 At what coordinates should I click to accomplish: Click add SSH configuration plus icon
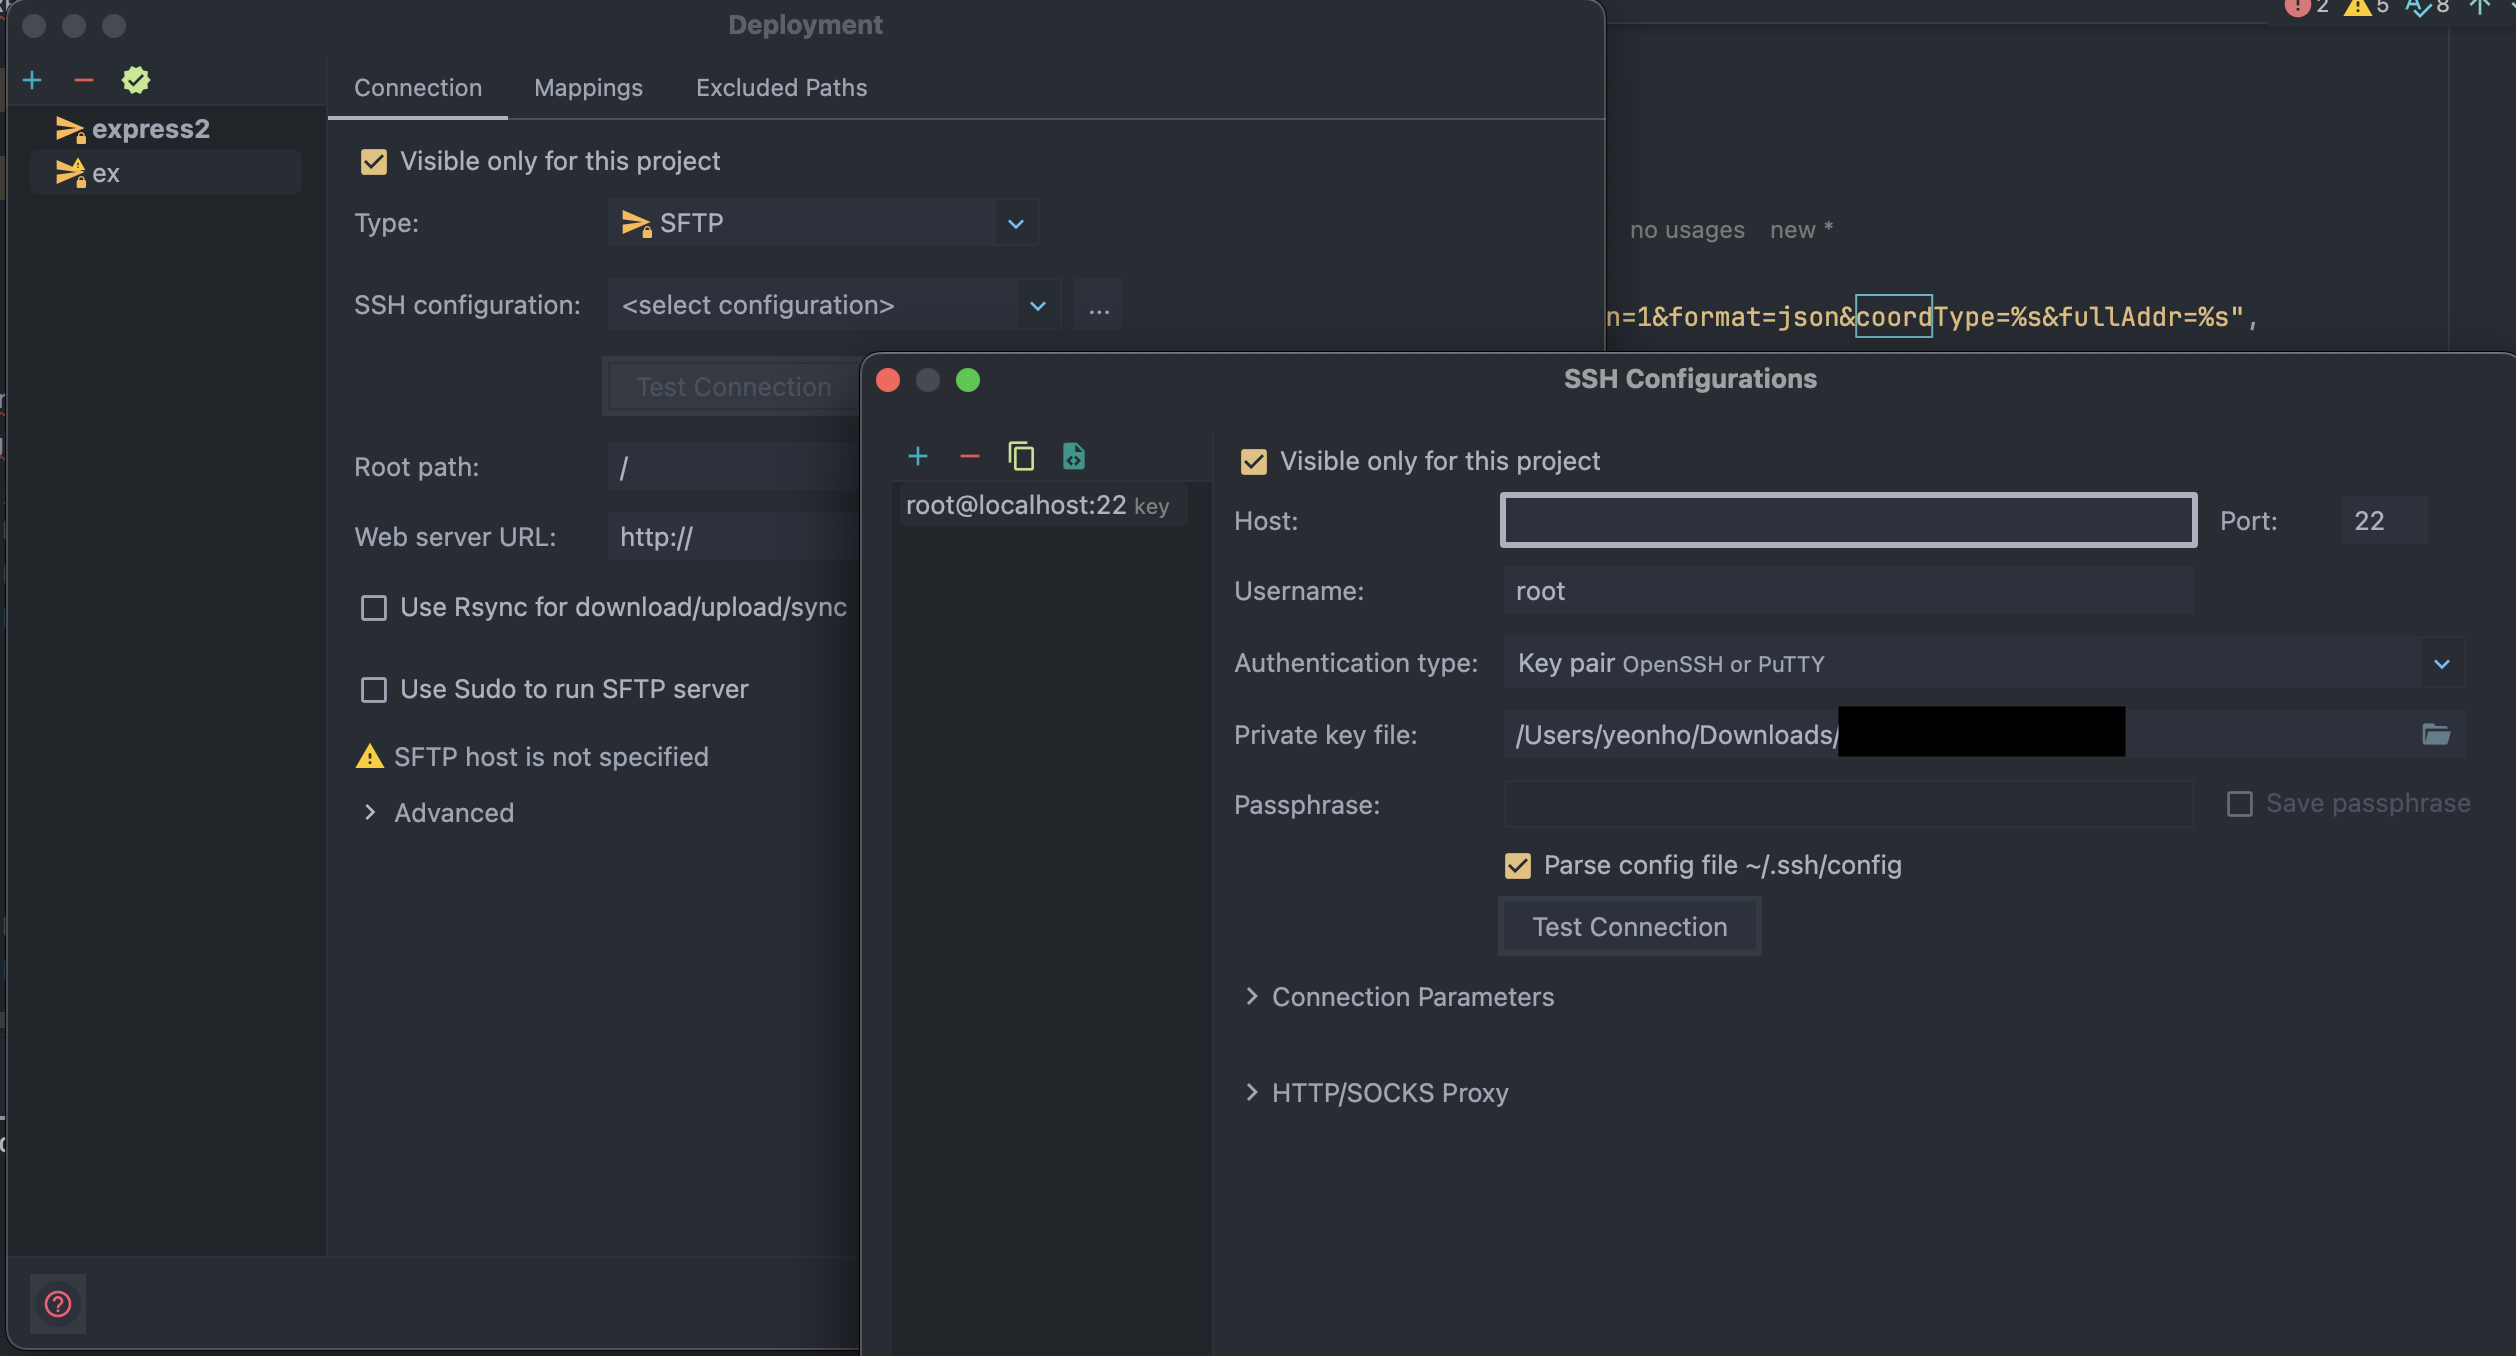pos(917,457)
